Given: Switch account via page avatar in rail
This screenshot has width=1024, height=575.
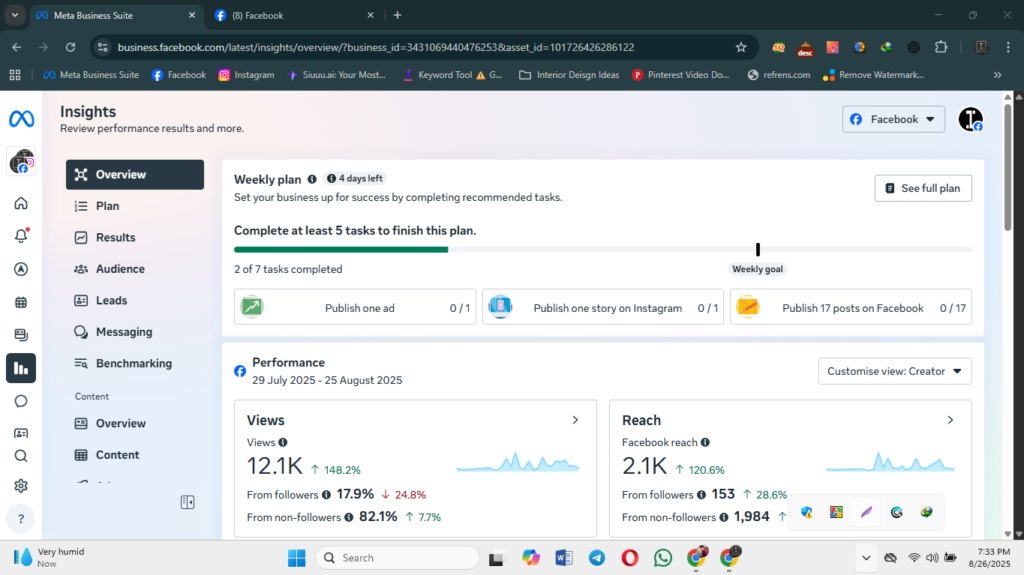Looking at the screenshot, I should pyautogui.click(x=22, y=161).
